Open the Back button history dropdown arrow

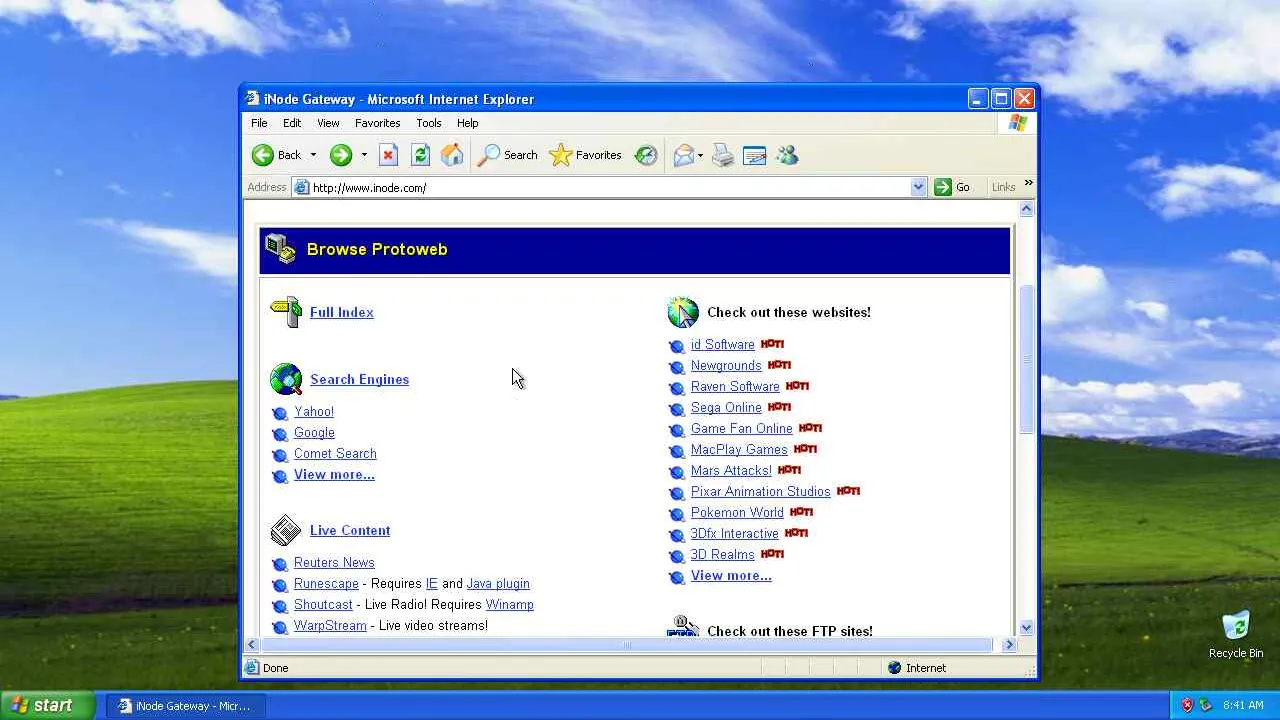click(x=313, y=155)
